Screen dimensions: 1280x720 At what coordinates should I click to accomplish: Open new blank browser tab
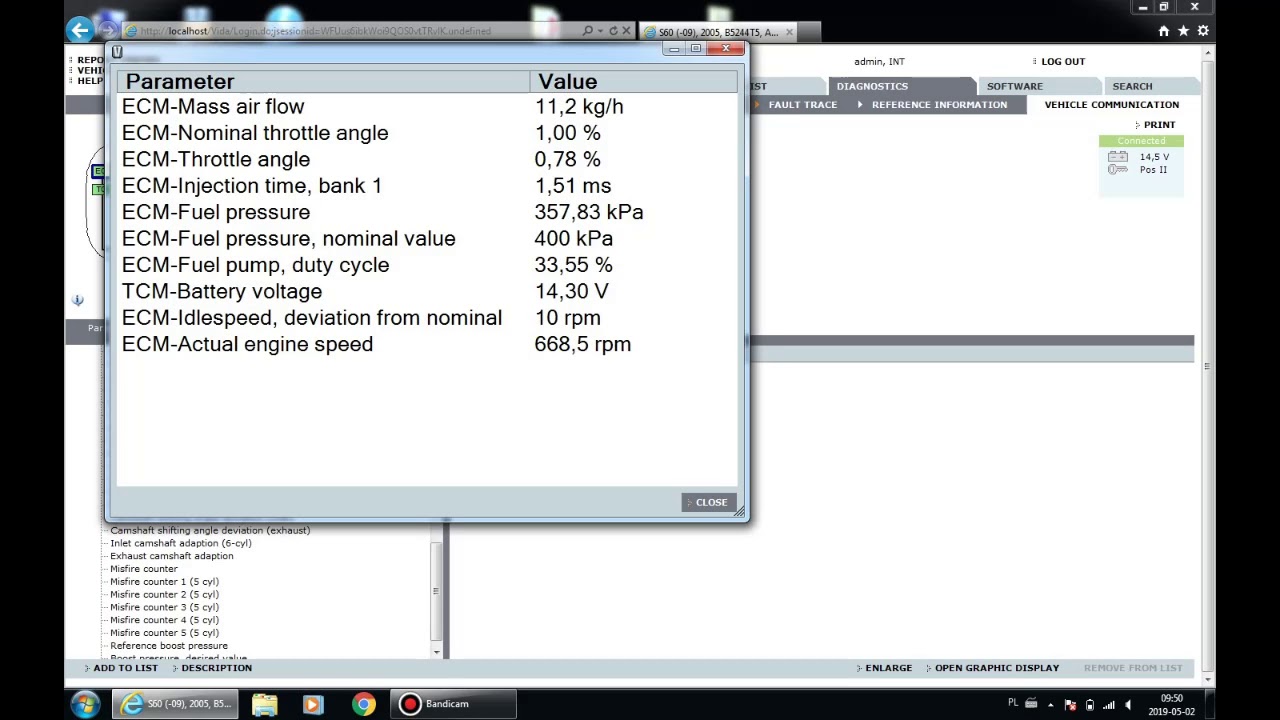(x=811, y=32)
